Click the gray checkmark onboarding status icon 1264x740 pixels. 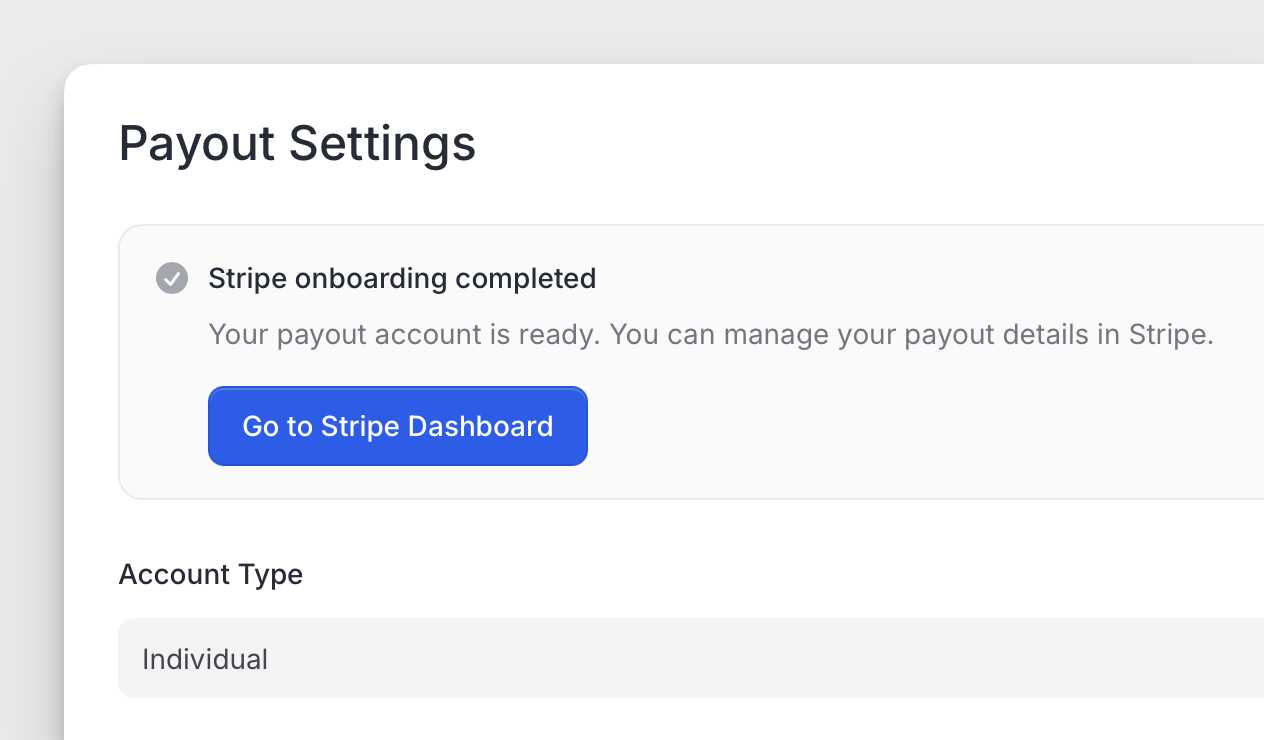tap(172, 278)
